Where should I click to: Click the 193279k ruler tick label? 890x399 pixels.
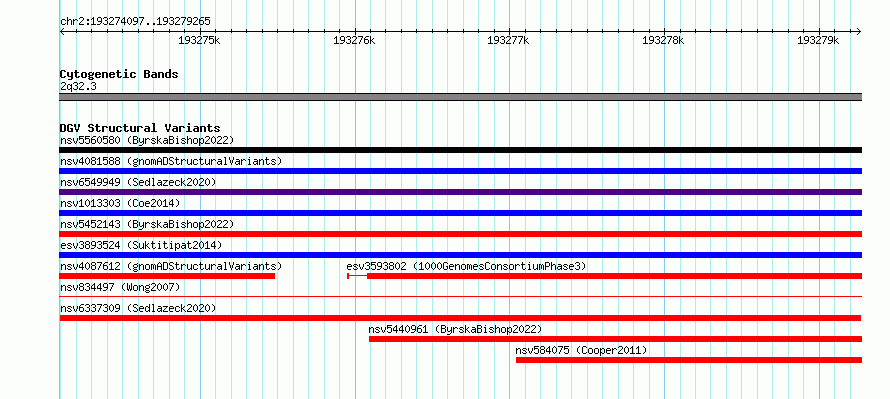pos(818,41)
